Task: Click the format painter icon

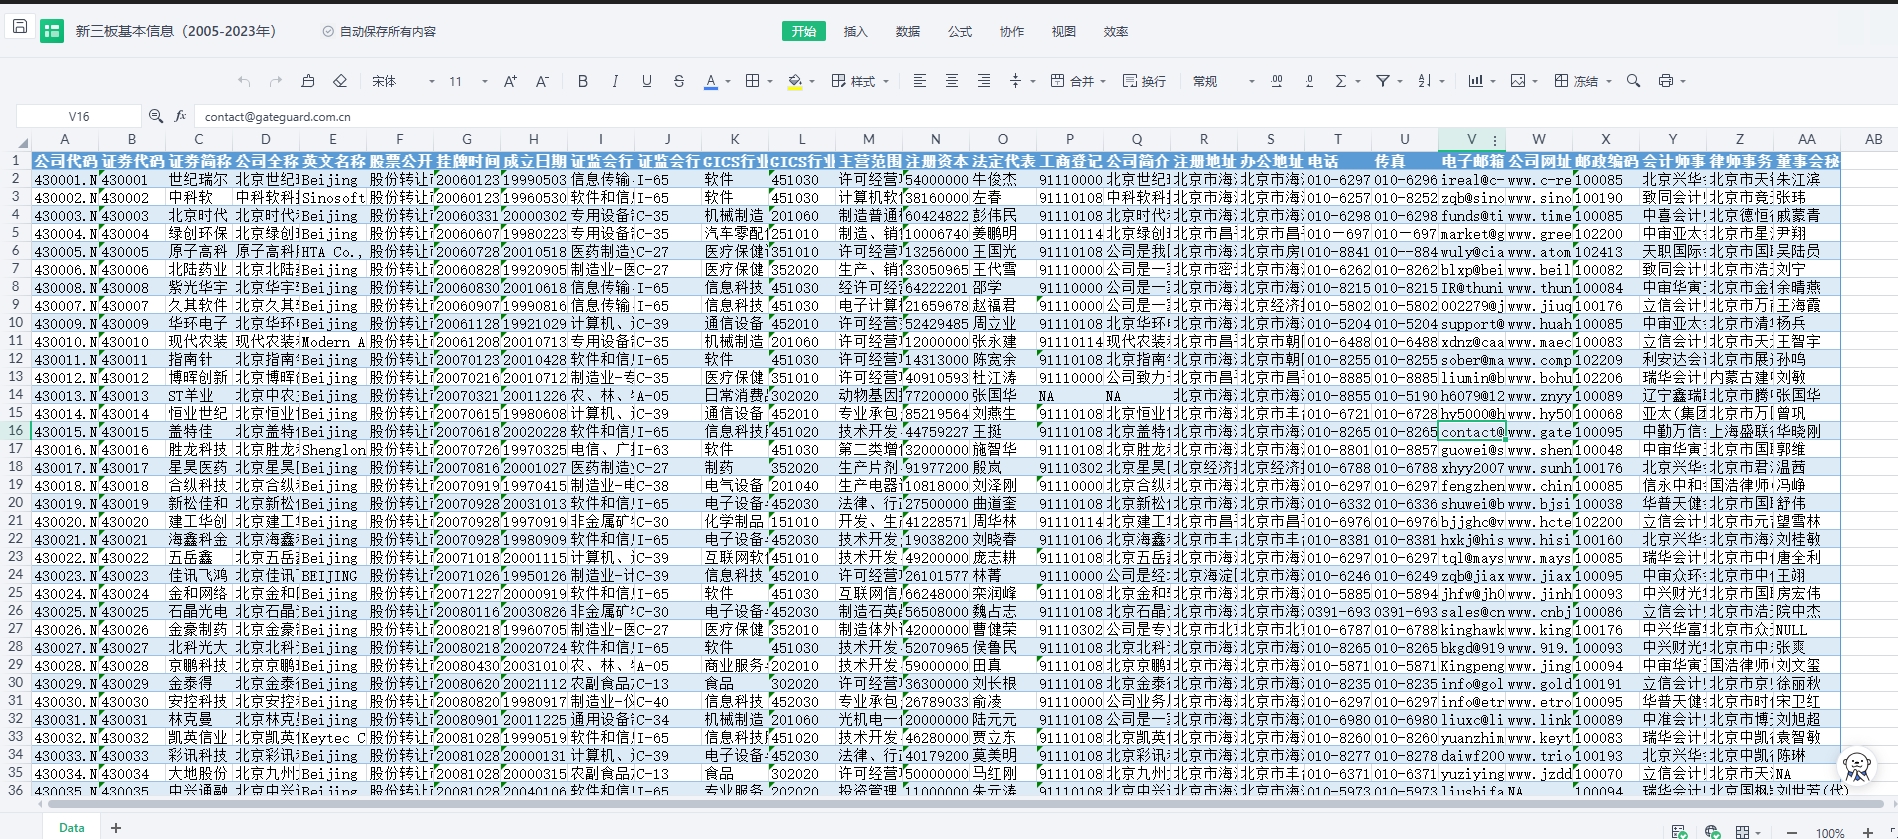Action: (x=308, y=81)
